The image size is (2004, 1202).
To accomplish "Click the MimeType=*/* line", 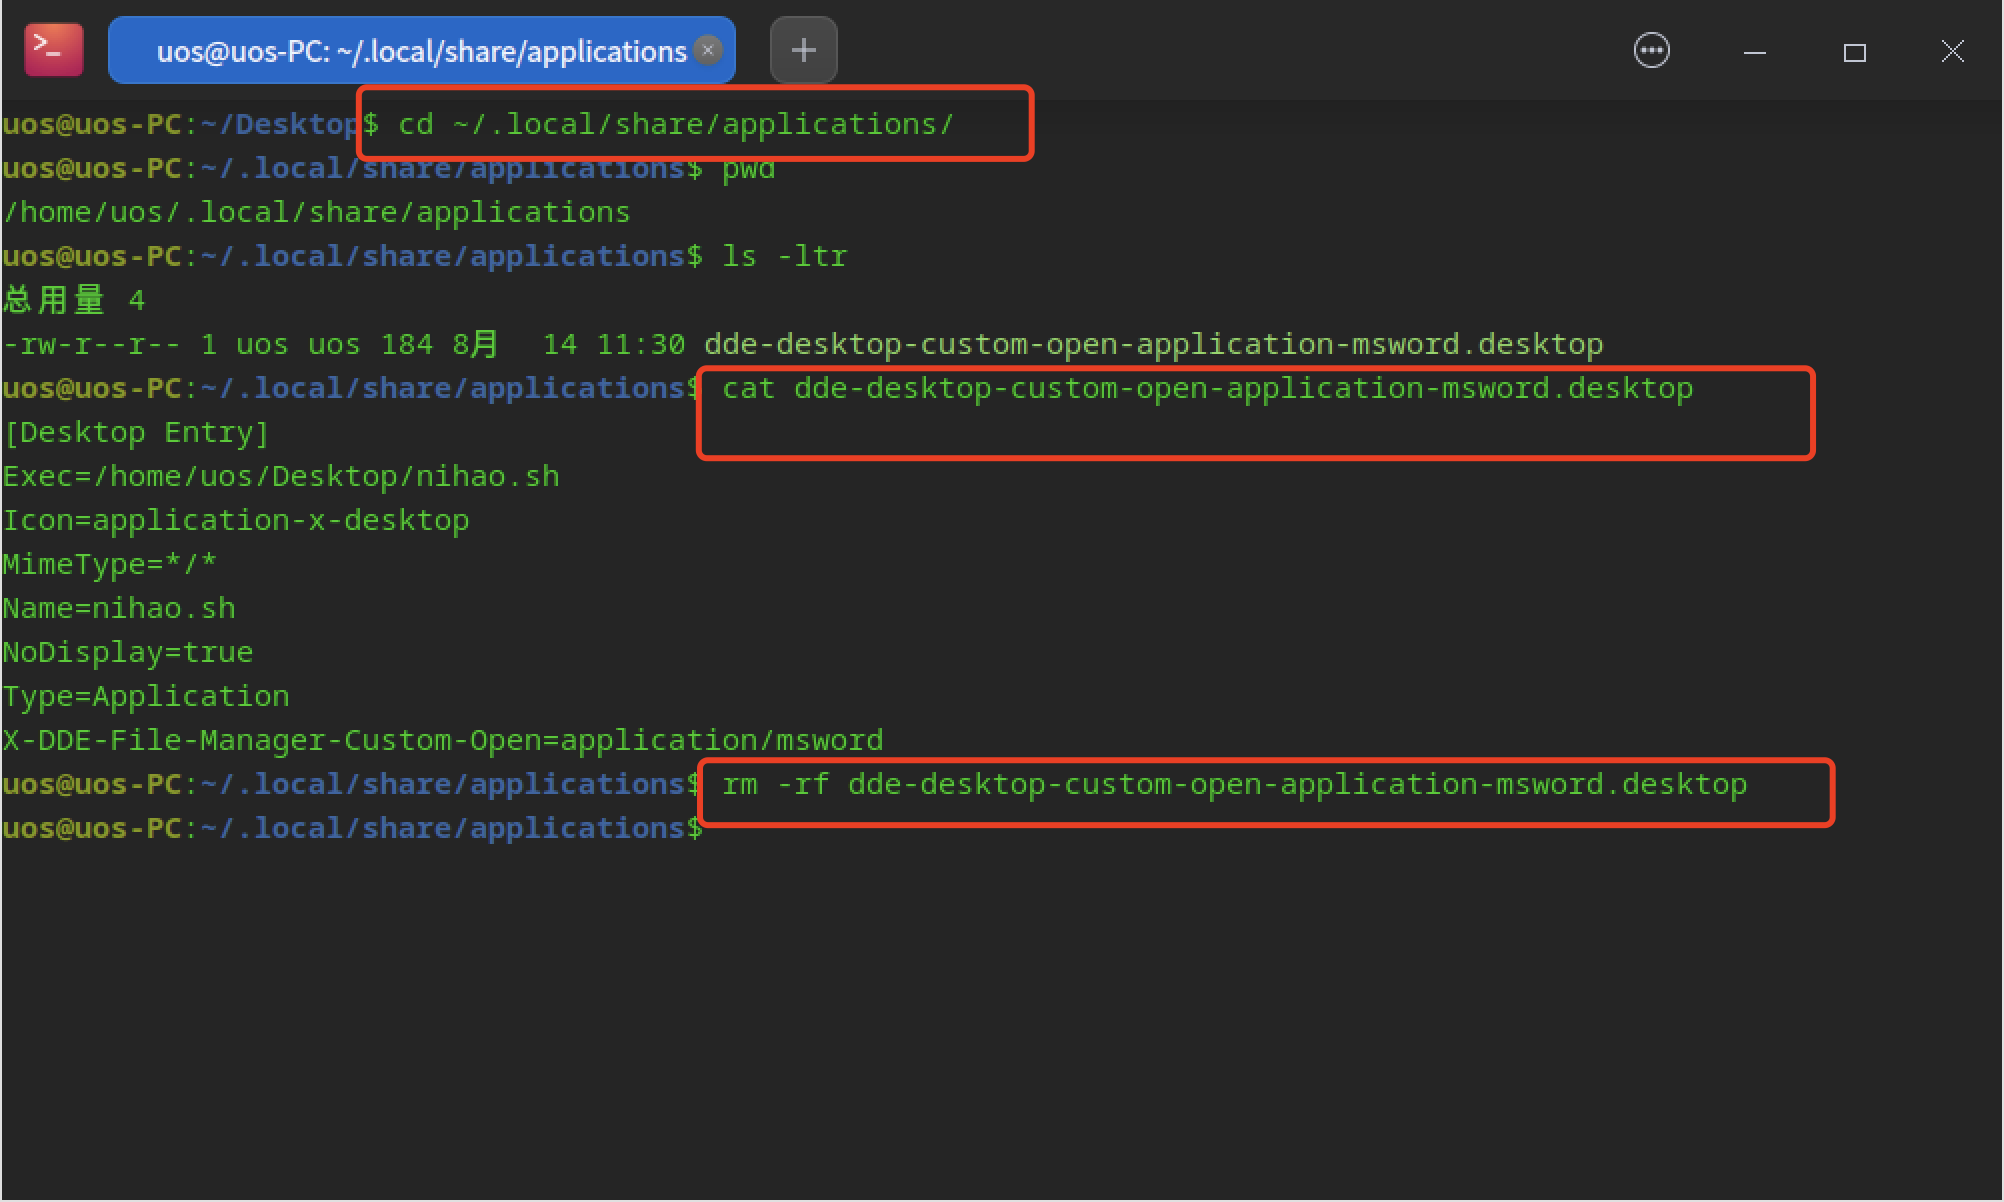I will click(x=109, y=564).
